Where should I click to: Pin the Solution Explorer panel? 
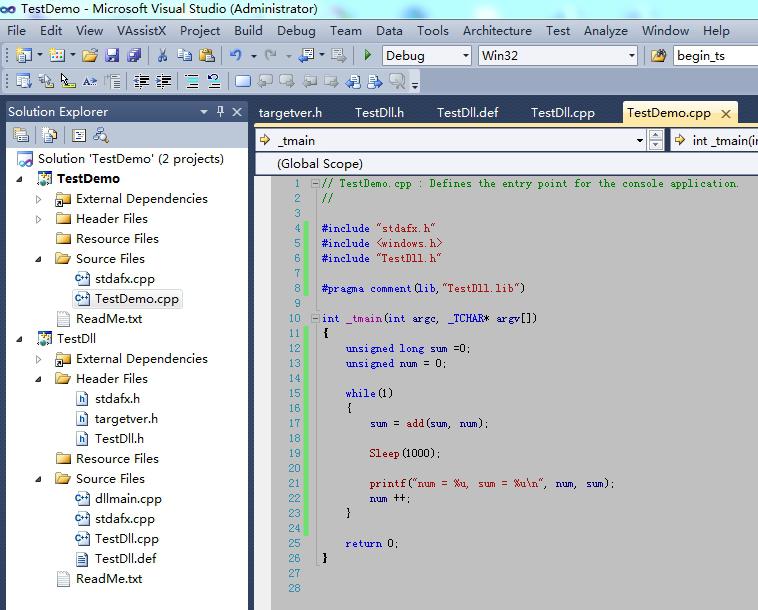click(220, 112)
